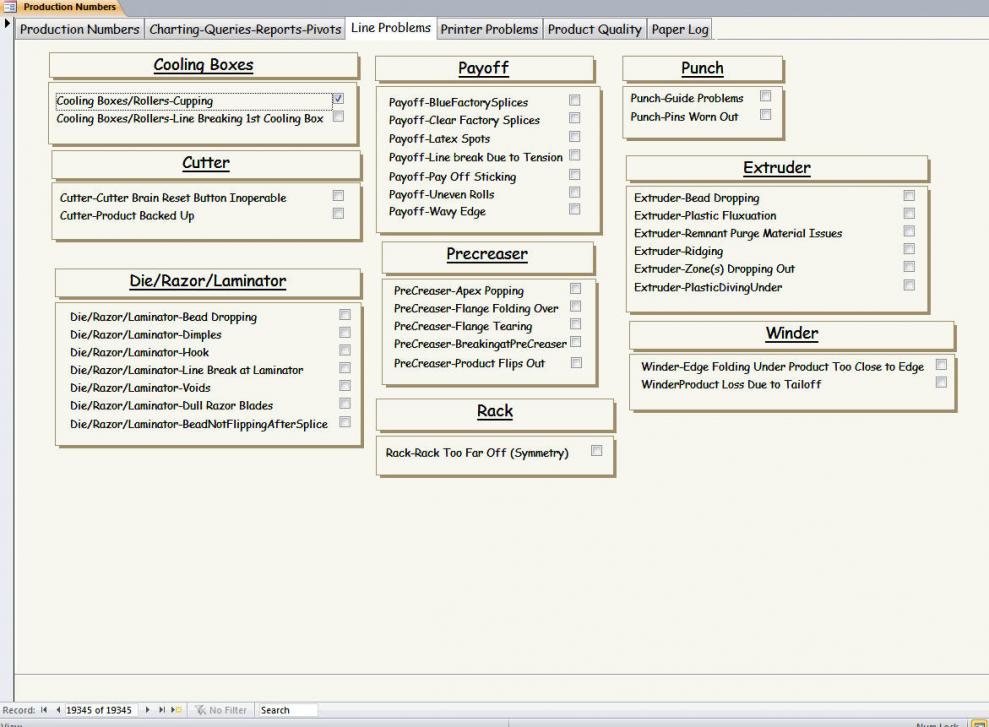Select the Line Problems tab
The image size is (989, 727).
coord(391,28)
